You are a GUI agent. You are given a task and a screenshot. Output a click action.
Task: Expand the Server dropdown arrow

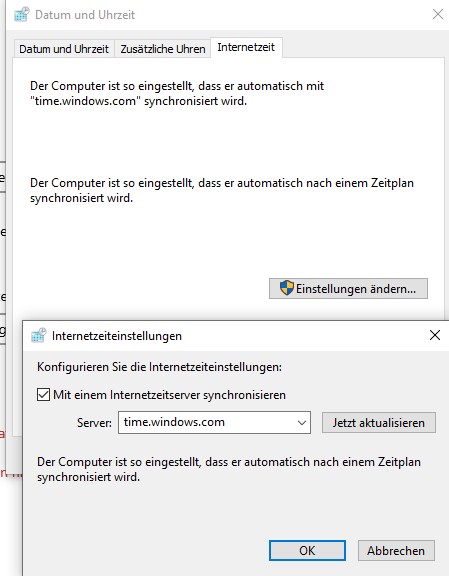302,422
